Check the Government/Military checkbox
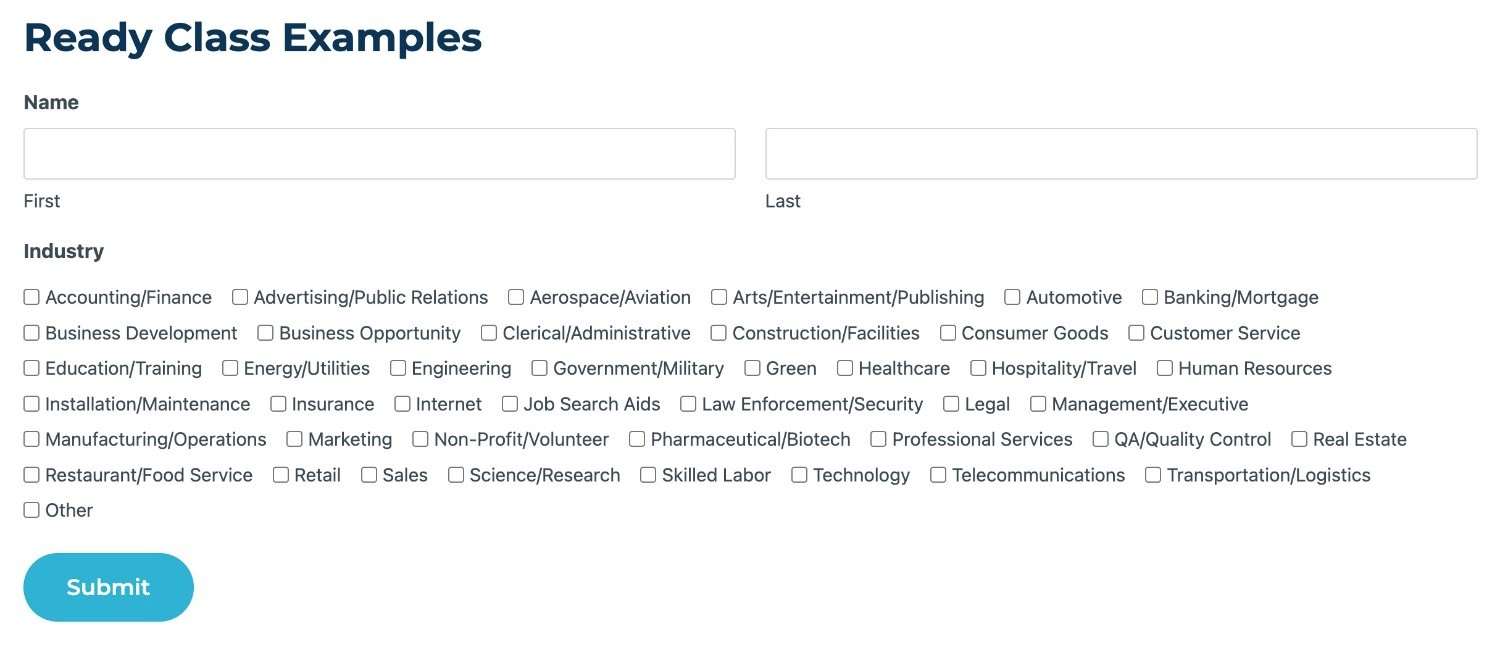 coord(540,368)
